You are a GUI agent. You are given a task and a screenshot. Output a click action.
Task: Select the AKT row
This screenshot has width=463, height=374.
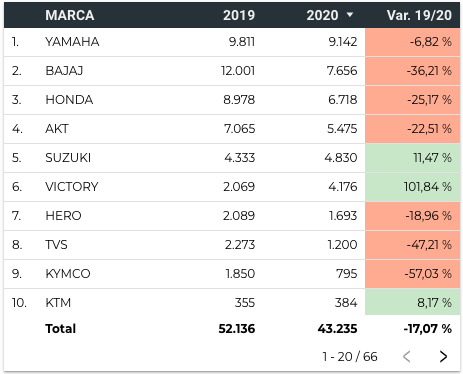pyautogui.click(x=232, y=129)
